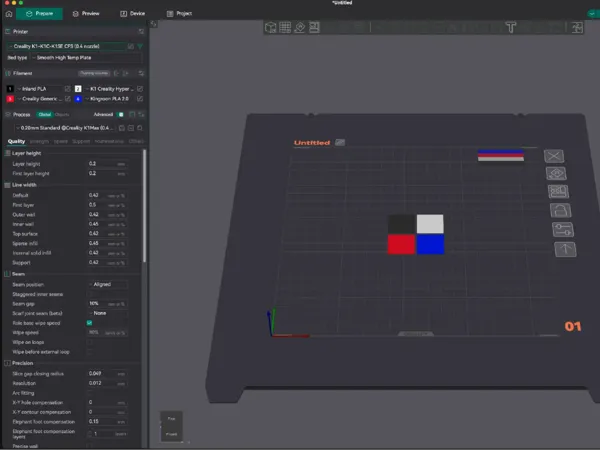Open the 0.20mm Standard process preset dropdown
The width and height of the screenshot is (600, 450).
pyautogui.click(x=65, y=128)
